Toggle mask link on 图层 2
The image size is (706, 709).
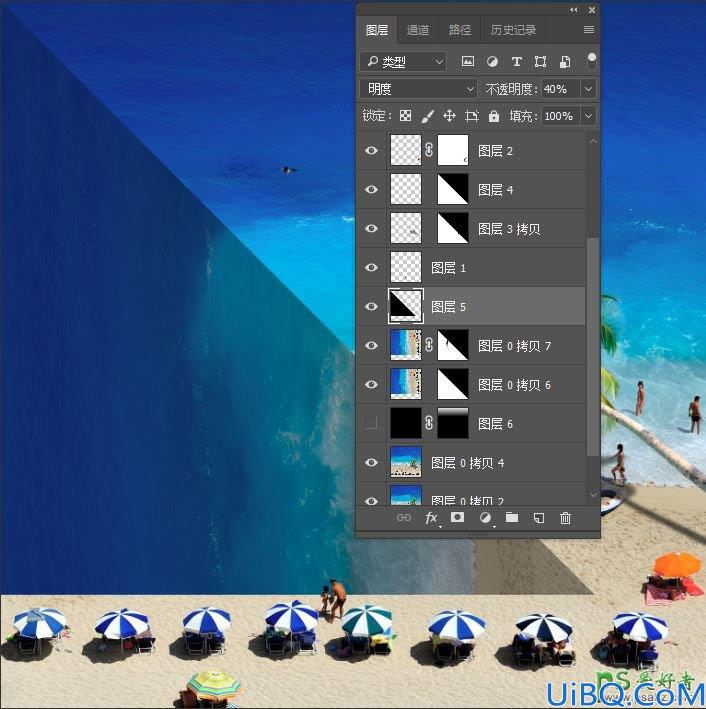pyautogui.click(x=429, y=150)
